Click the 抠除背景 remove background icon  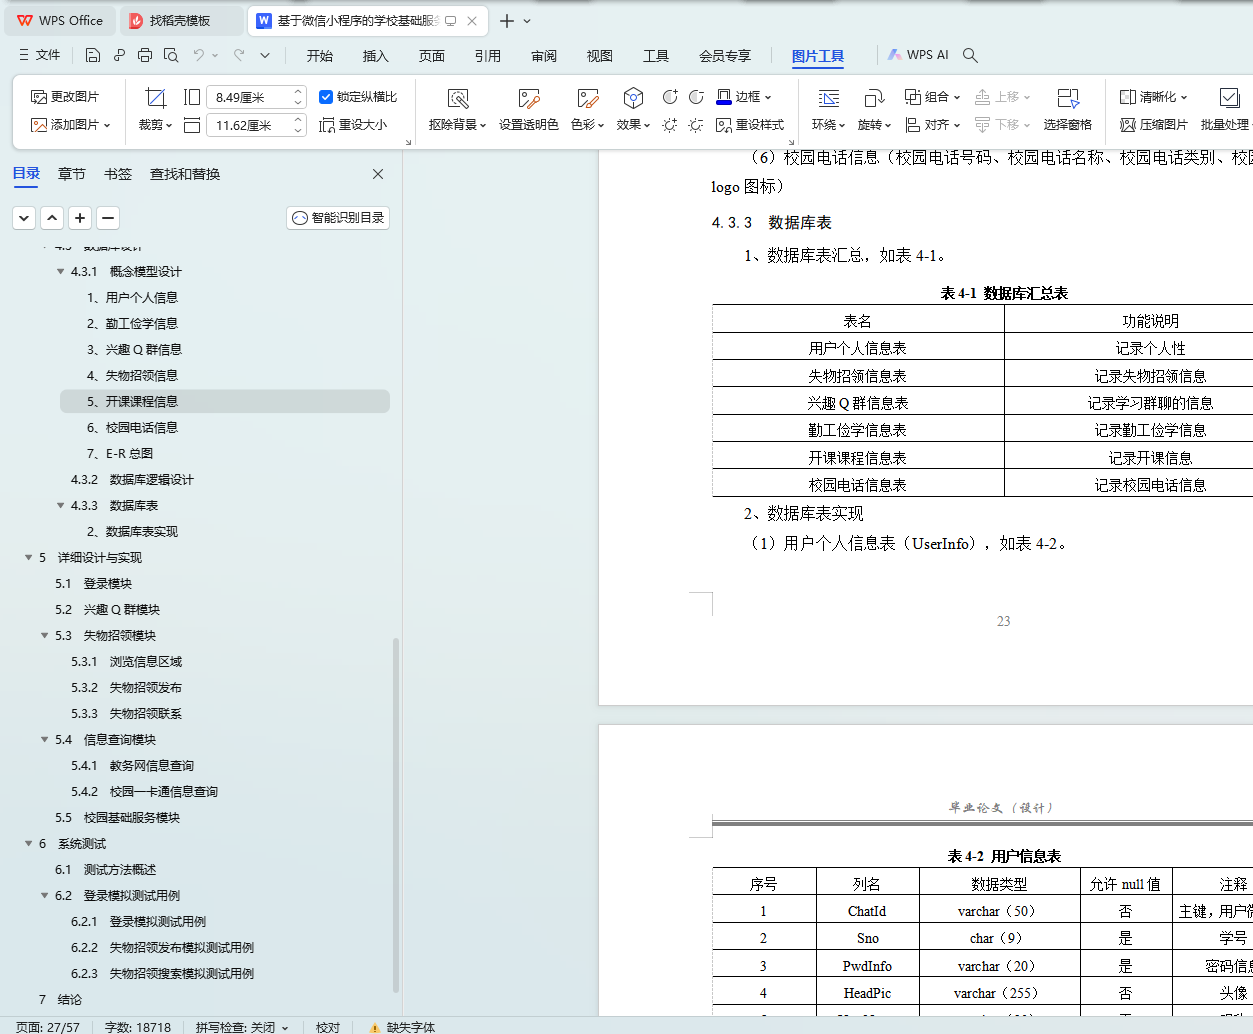click(x=458, y=98)
